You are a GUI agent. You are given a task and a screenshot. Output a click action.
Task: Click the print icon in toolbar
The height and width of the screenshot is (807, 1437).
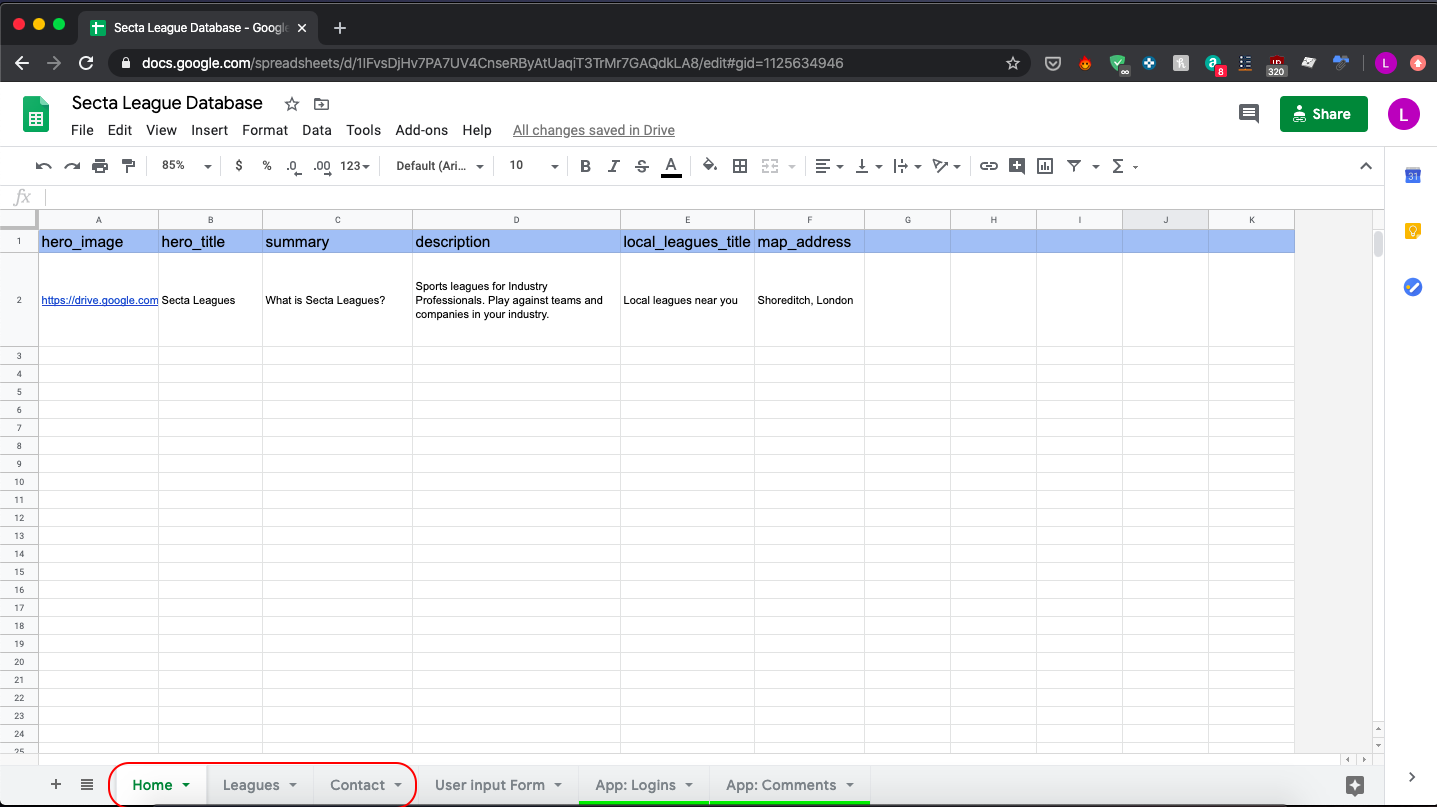[100, 166]
